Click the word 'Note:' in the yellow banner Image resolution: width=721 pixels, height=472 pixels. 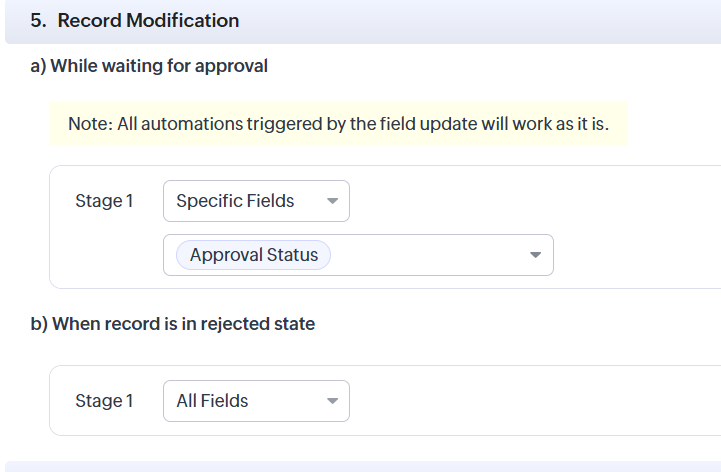point(89,124)
